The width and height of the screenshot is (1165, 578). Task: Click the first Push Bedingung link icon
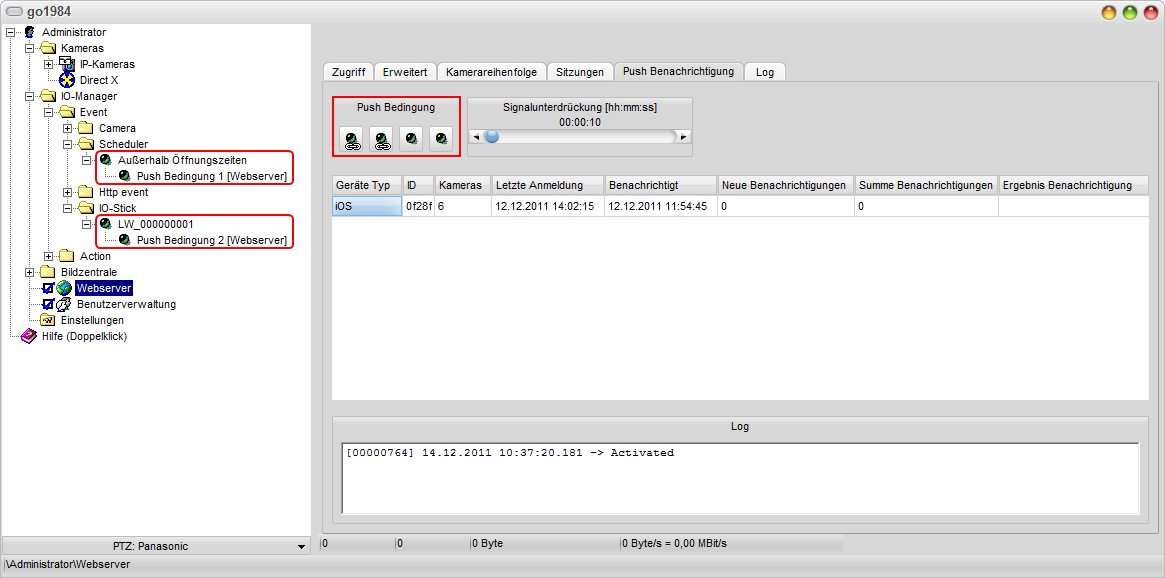pyautogui.click(x=351, y=139)
